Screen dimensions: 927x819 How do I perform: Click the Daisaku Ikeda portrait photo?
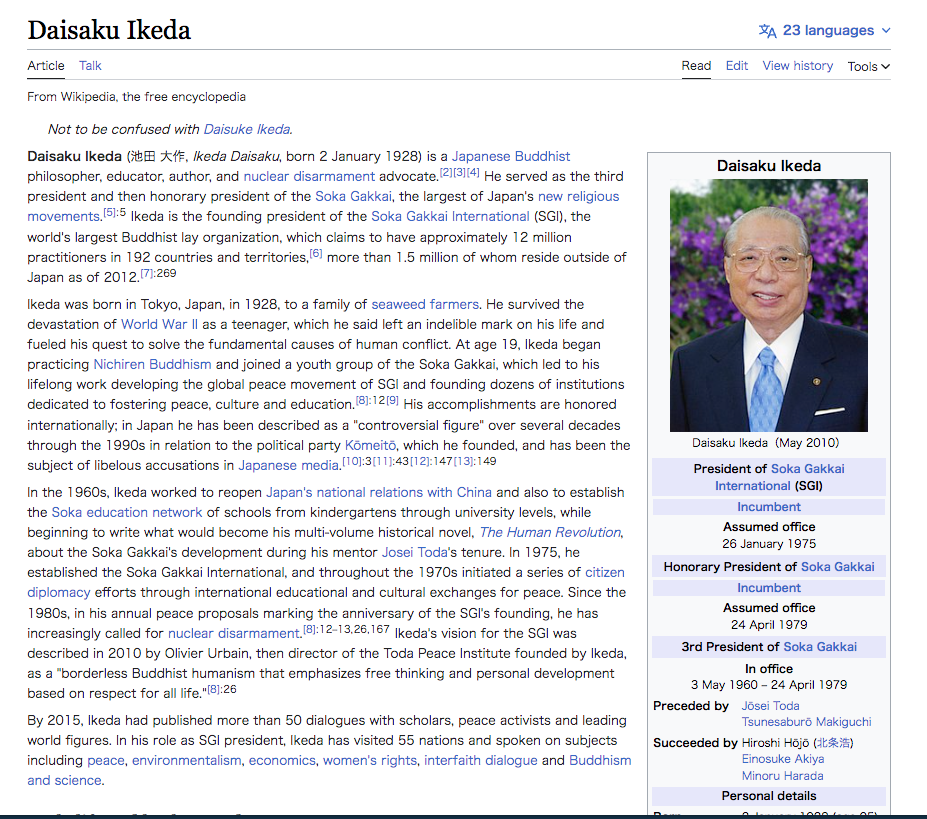click(769, 306)
